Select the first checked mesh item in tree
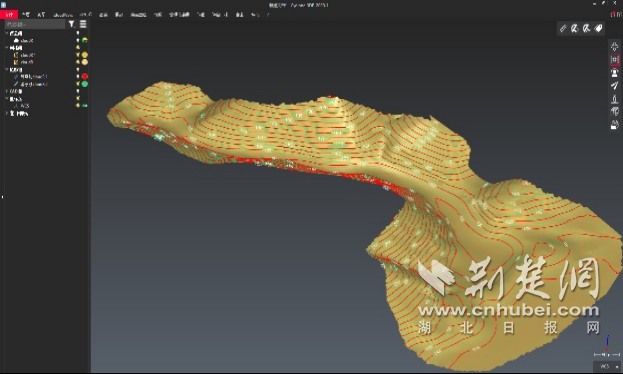This screenshot has width=623, height=374. 27,55
